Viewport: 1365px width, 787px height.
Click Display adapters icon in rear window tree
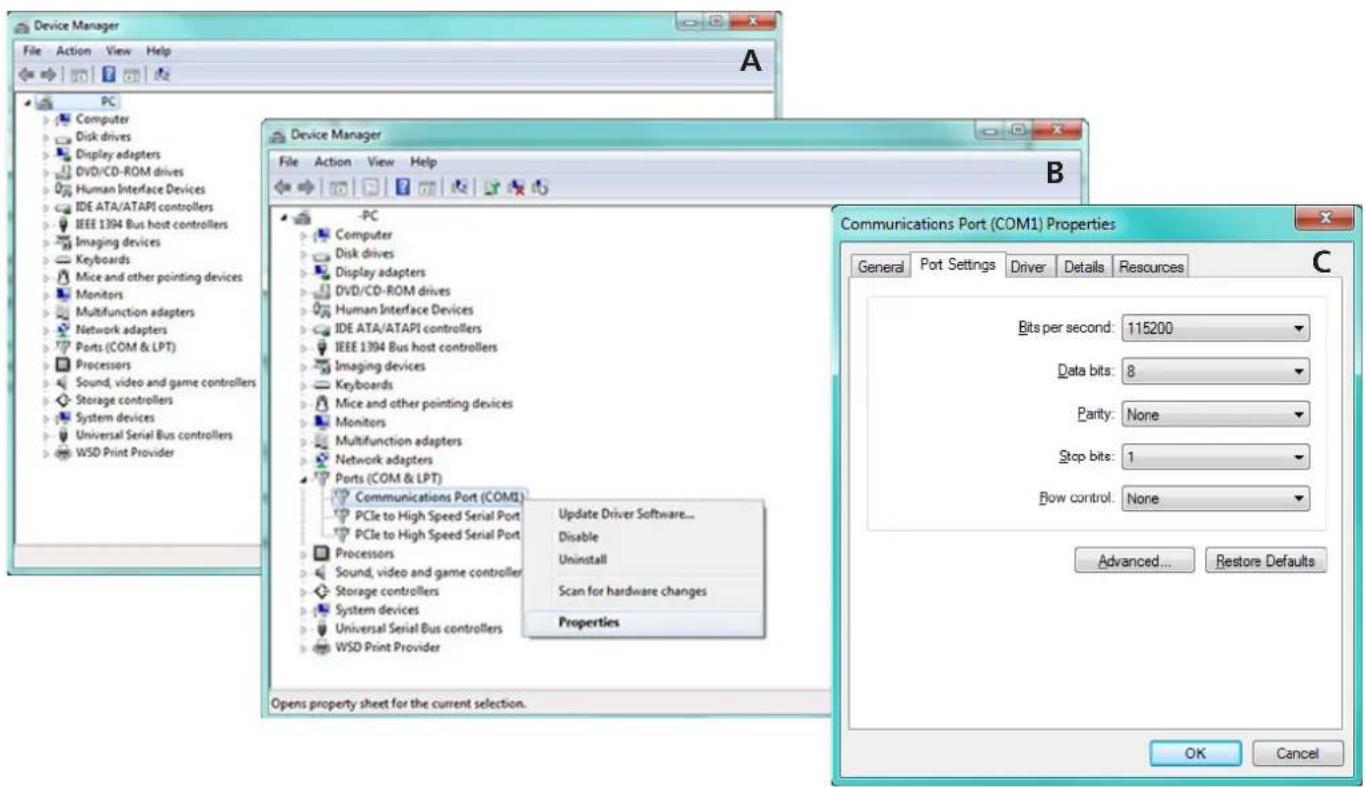pyautogui.click(x=63, y=154)
